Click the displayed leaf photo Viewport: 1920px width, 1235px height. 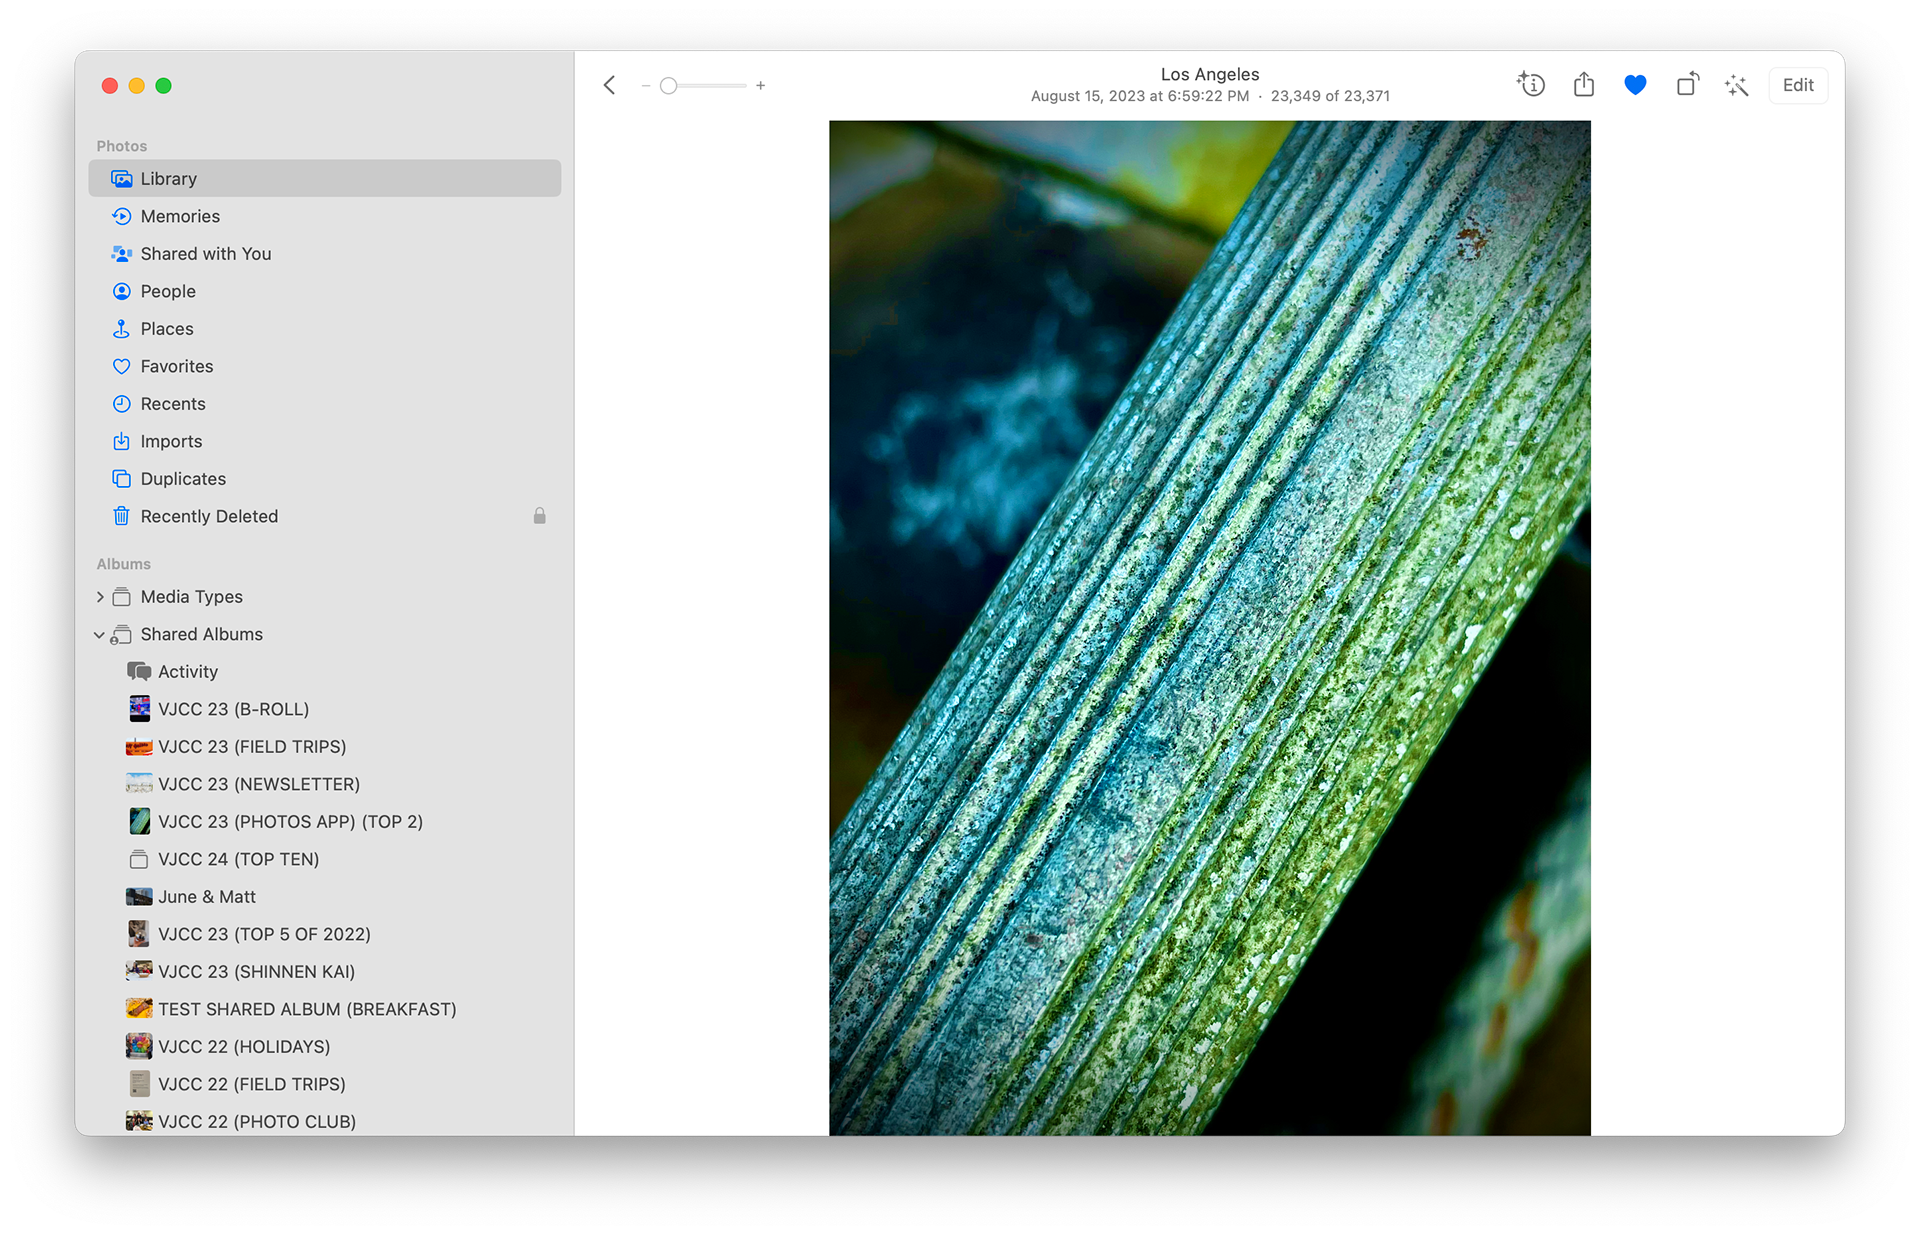click(1210, 628)
